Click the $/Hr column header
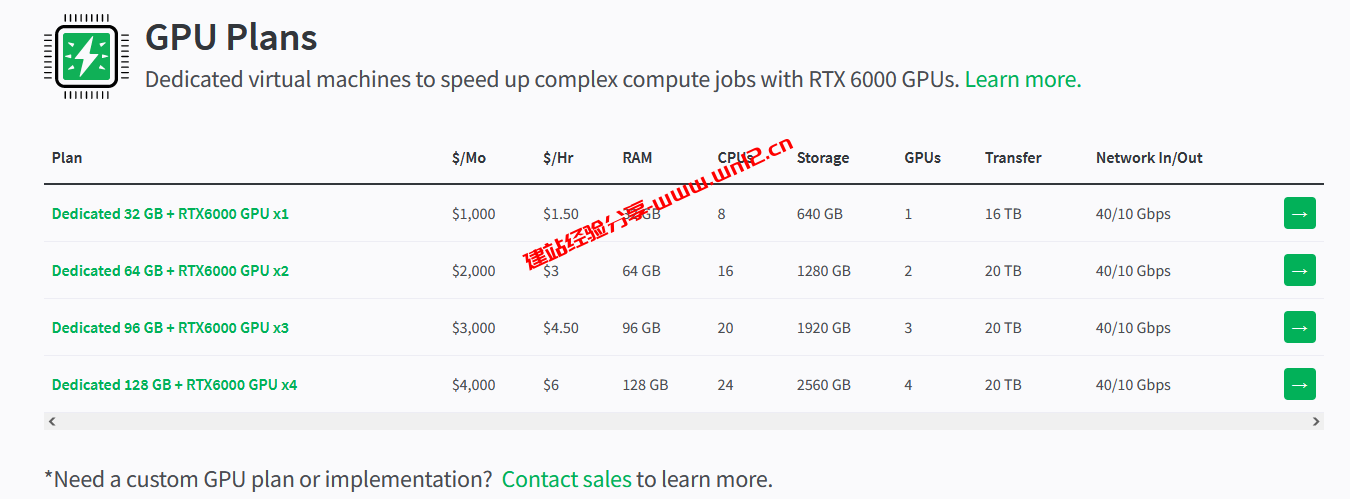 point(558,158)
